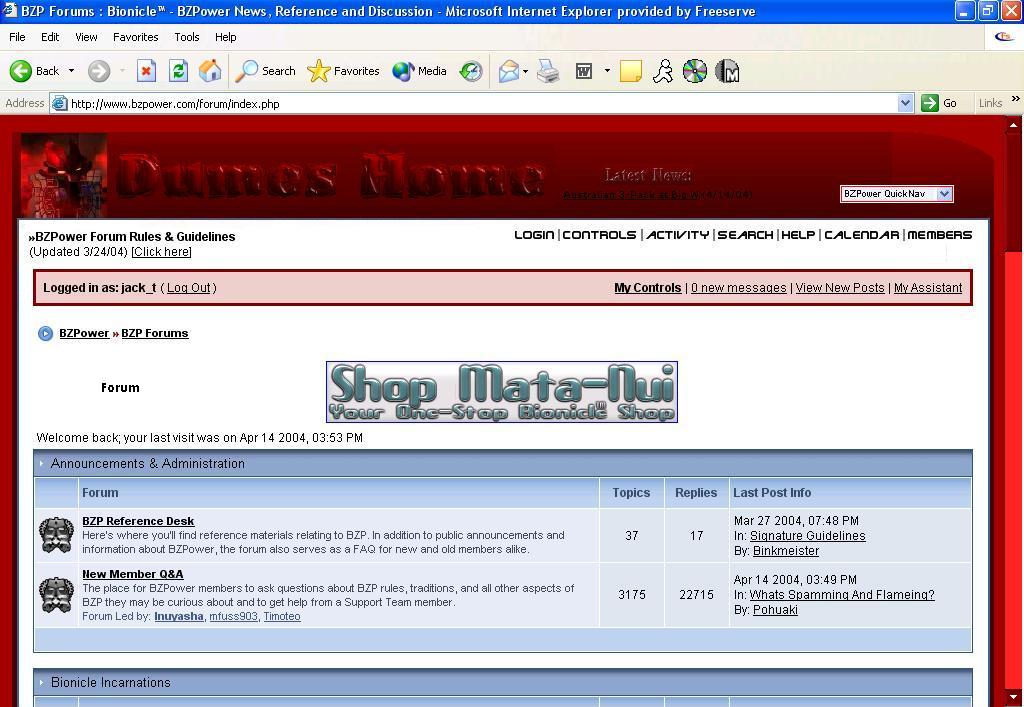Open the History clock icon
This screenshot has width=1024, height=707.
click(471, 71)
